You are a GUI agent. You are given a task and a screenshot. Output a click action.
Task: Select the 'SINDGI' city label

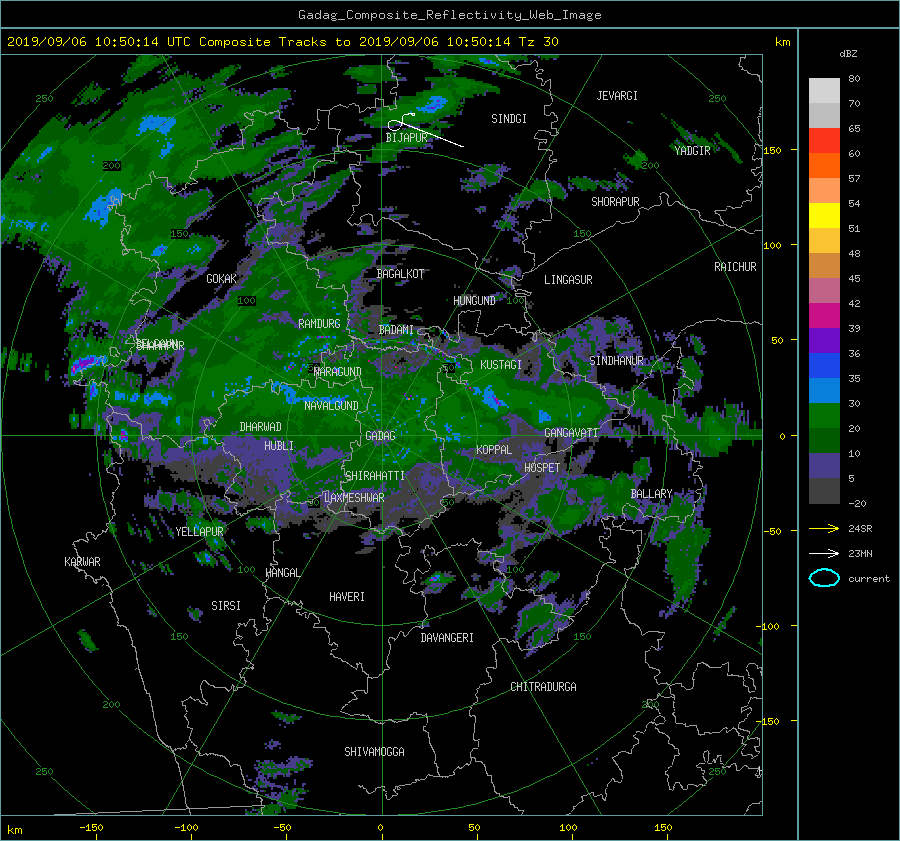point(509,119)
